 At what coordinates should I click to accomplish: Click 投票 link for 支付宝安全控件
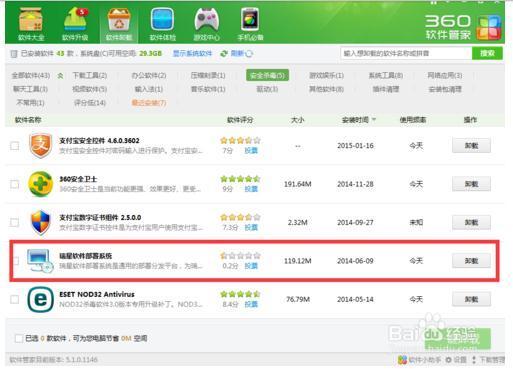[251, 151]
